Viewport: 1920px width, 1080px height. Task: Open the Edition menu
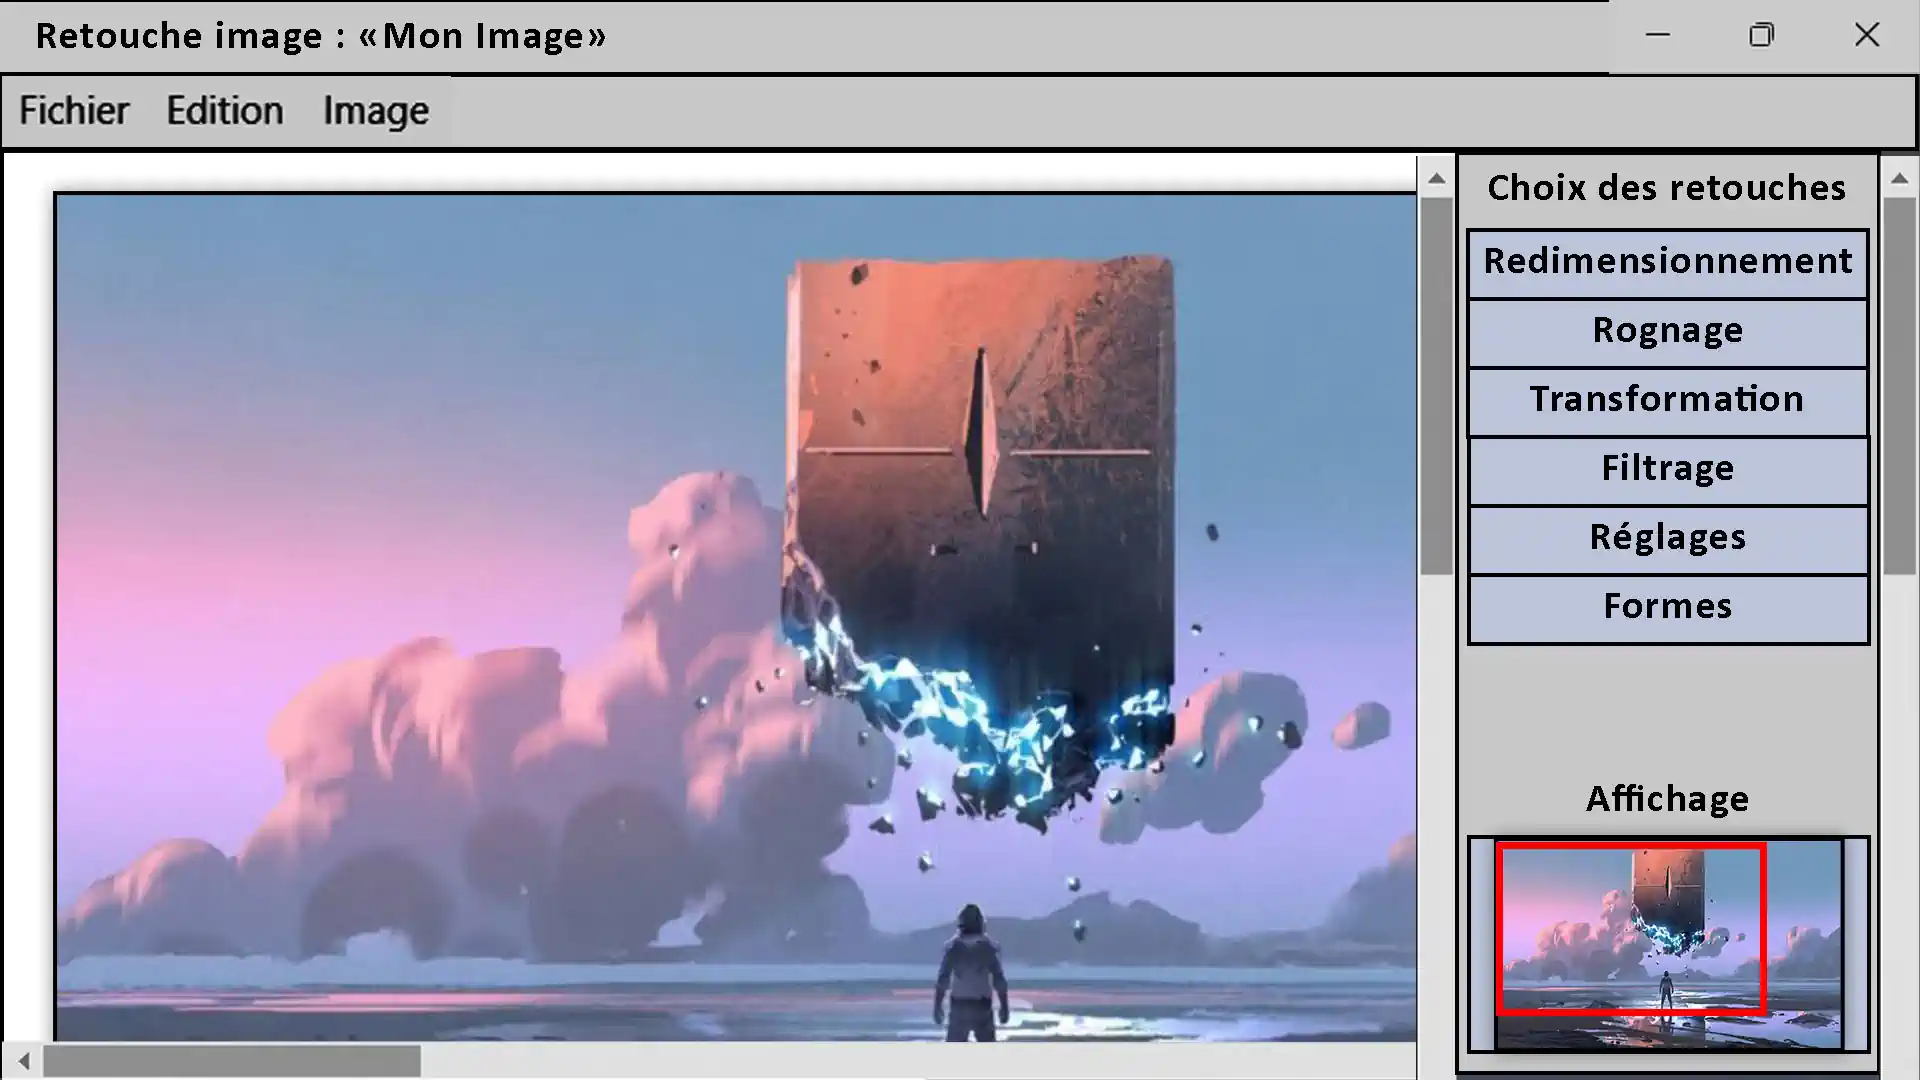pyautogui.click(x=225, y=111)
